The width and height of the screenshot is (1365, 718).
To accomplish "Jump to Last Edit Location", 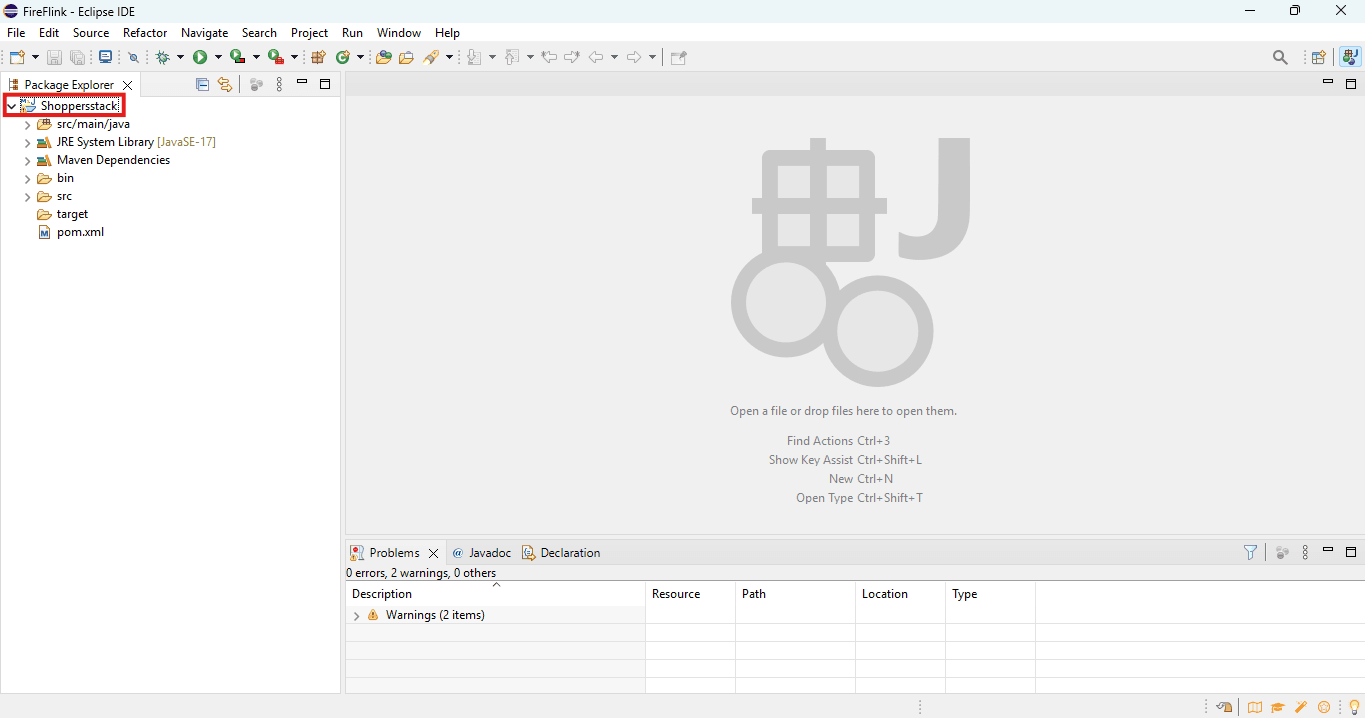I will [x=549, y=57].
